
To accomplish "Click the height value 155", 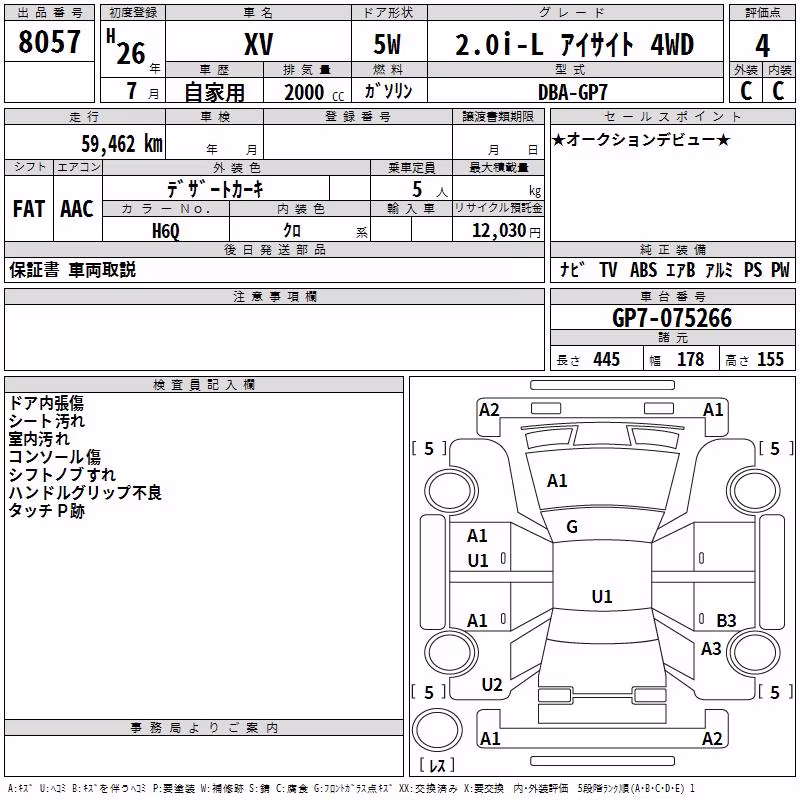I will [770, 359].
